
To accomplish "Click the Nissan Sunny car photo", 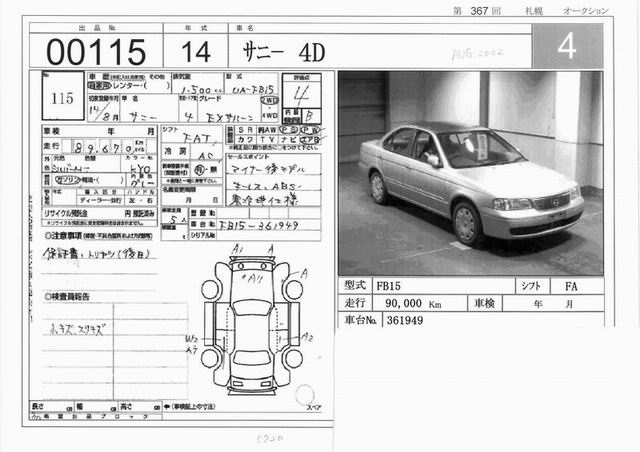I will pyautogui.click(x=471, y=173).
